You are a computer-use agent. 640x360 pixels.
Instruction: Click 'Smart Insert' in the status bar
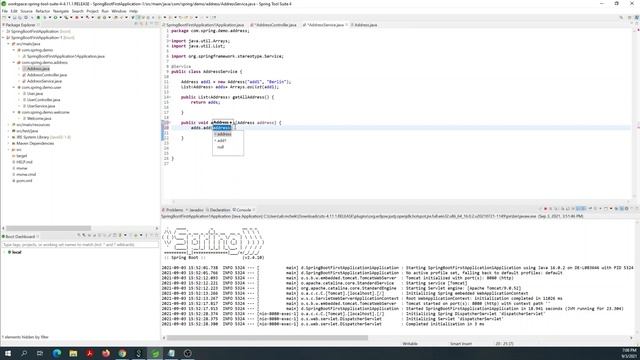(461, 344)
